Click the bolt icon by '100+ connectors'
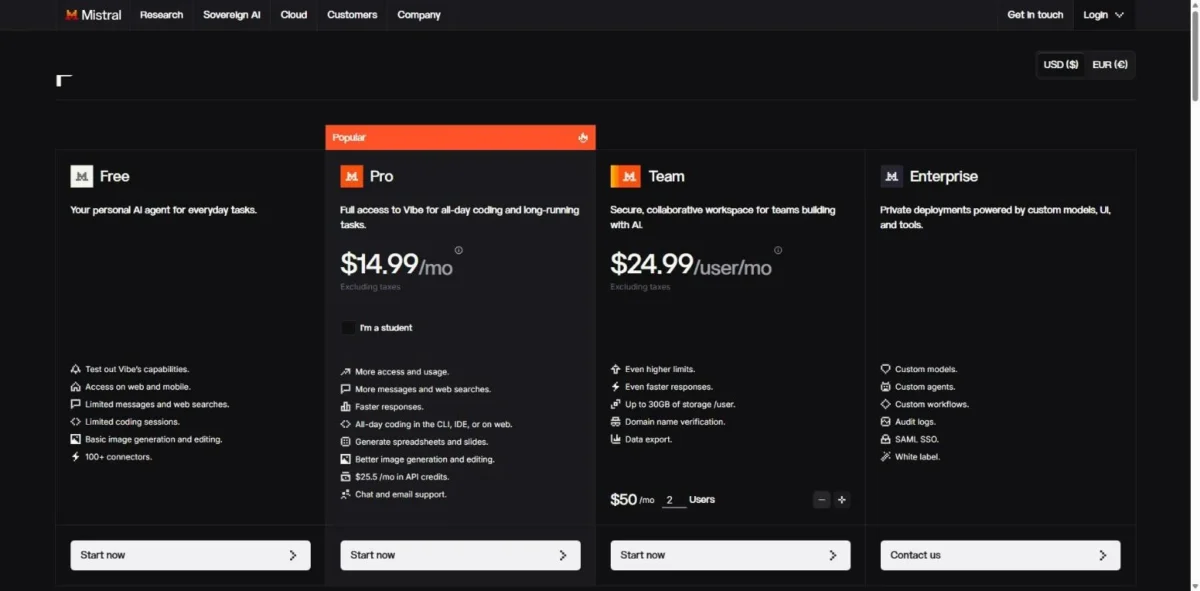 76,457
